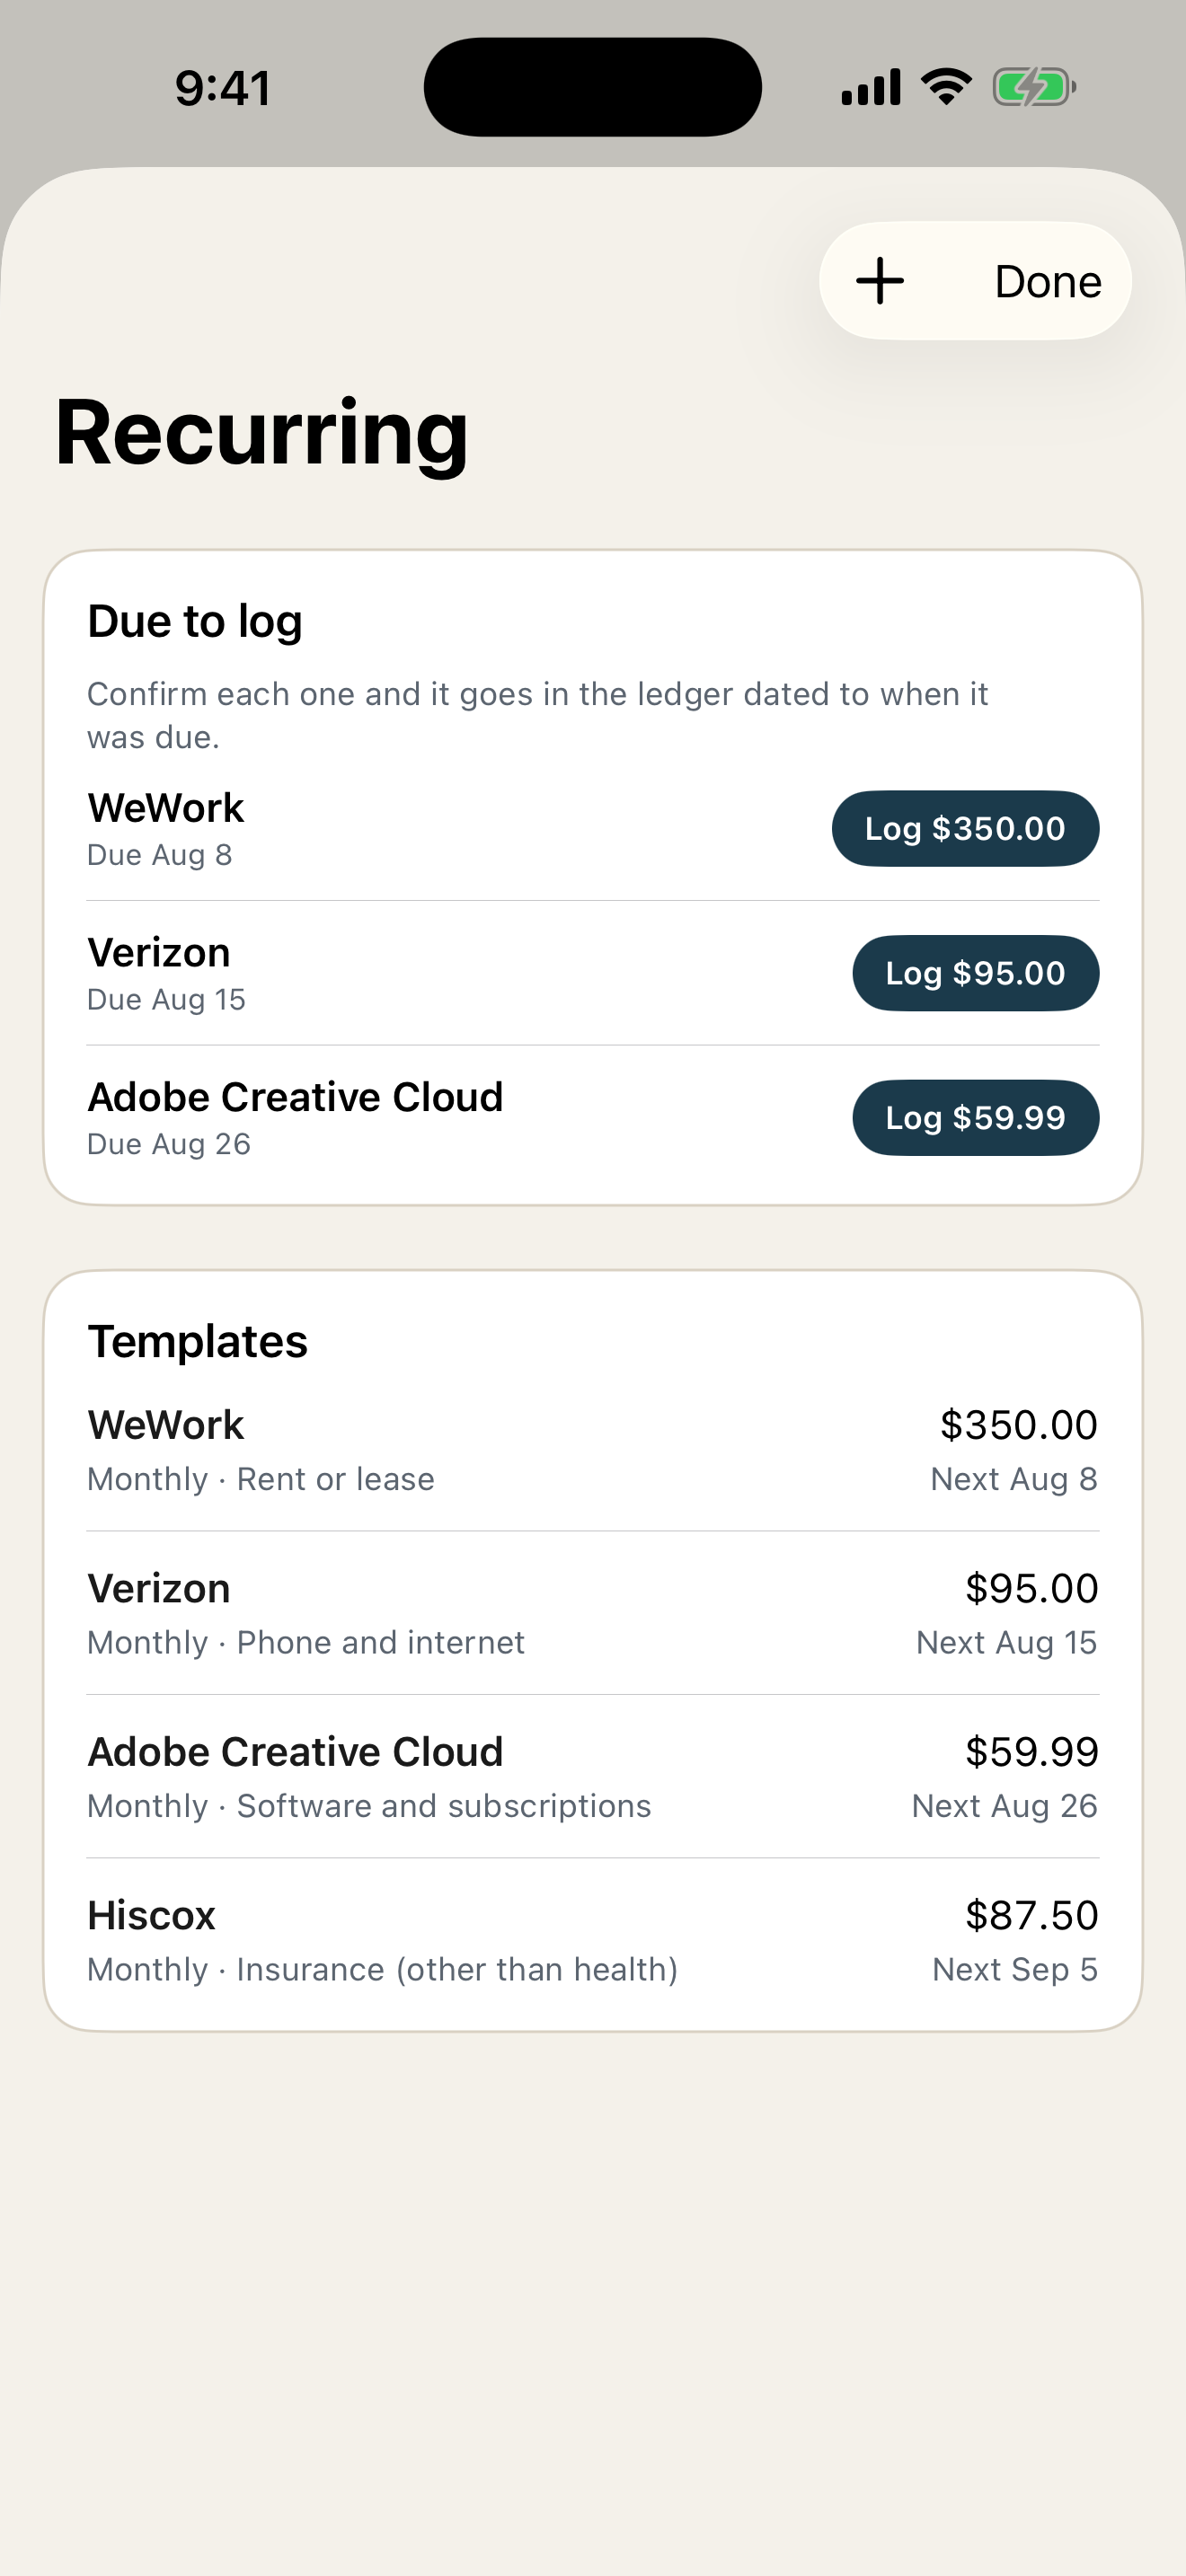Tap the Recurring page title
1186x2576 pixels.
click(x=261, y=432)
